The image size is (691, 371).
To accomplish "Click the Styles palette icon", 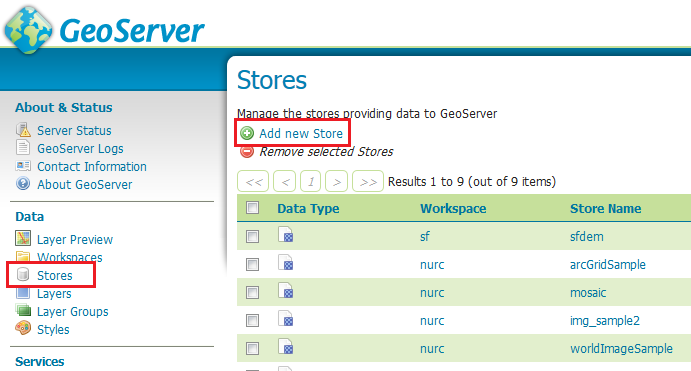I will [23, 329].
